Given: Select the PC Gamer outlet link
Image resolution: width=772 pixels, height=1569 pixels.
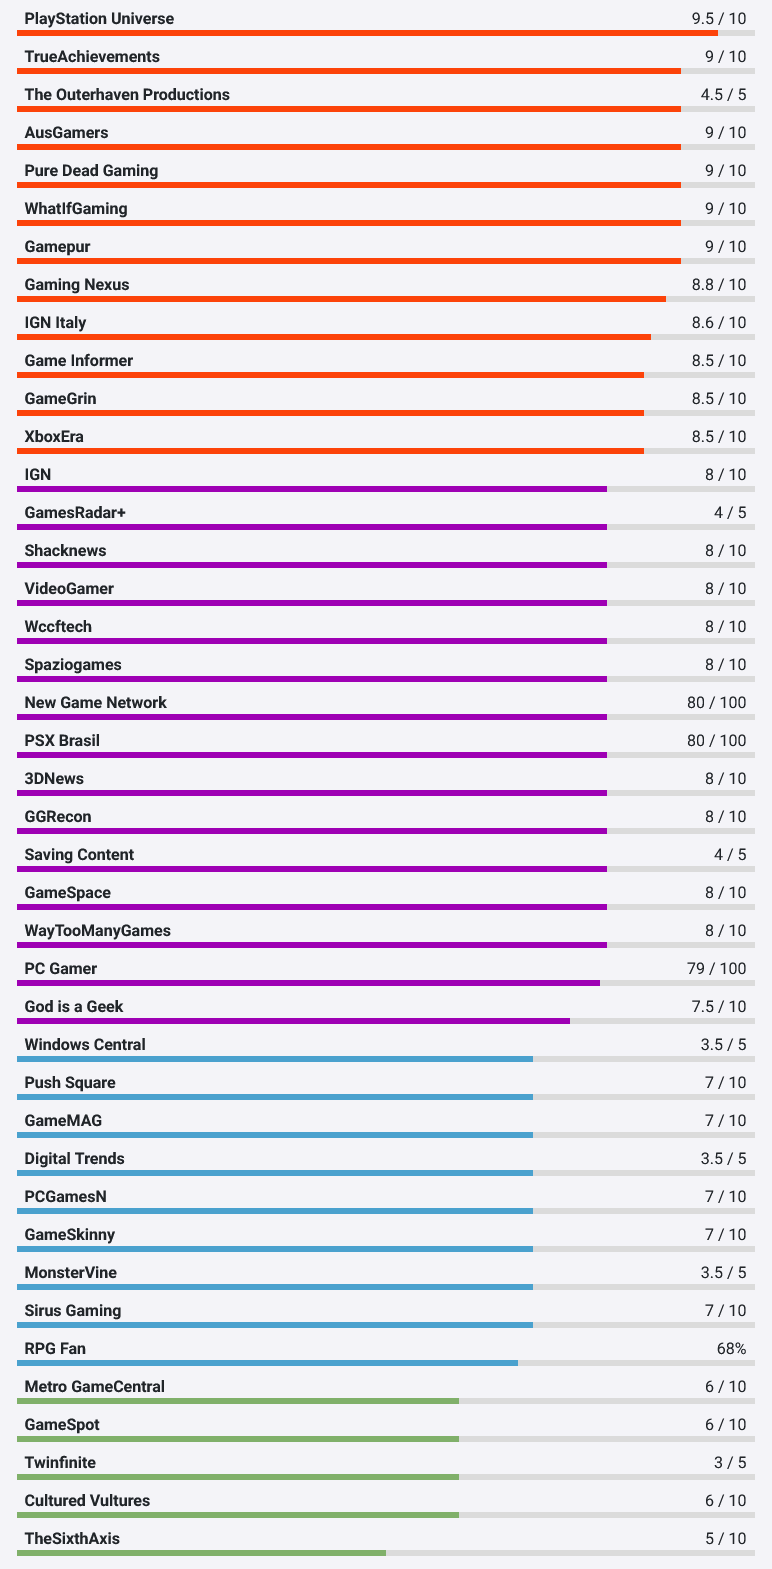Looking at the screenshot, I should (x=61, y=969).
